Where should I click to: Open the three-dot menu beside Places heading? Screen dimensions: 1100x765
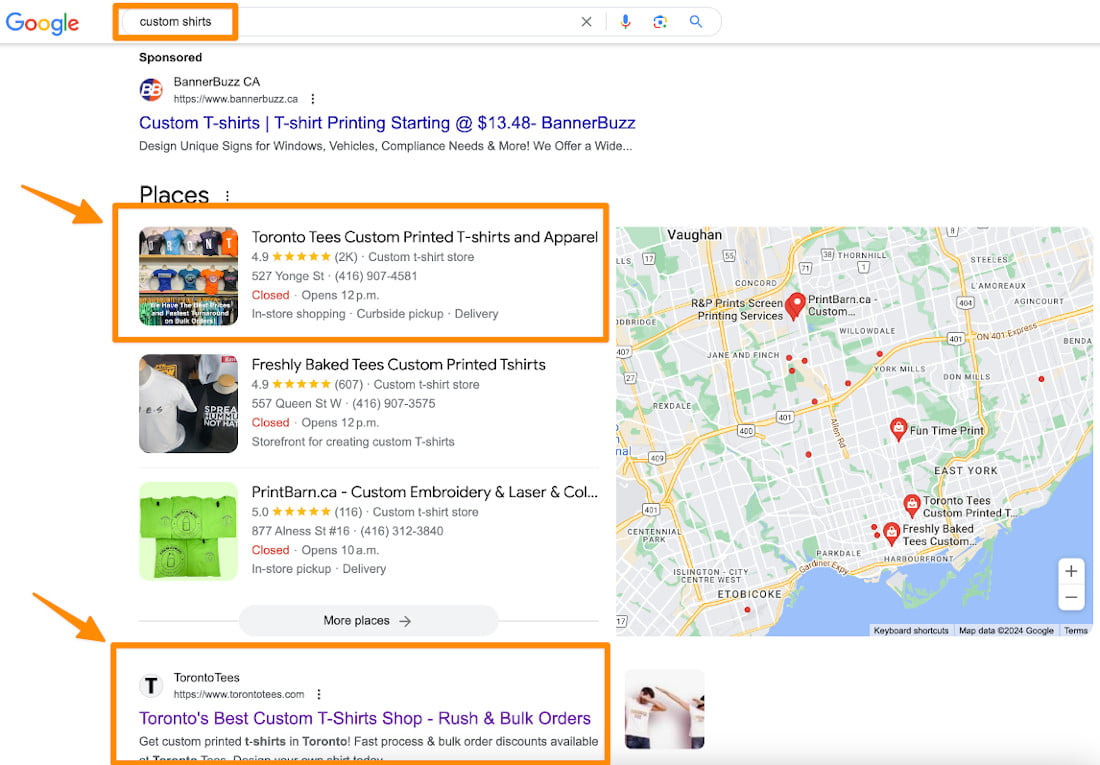coord(227,197)
